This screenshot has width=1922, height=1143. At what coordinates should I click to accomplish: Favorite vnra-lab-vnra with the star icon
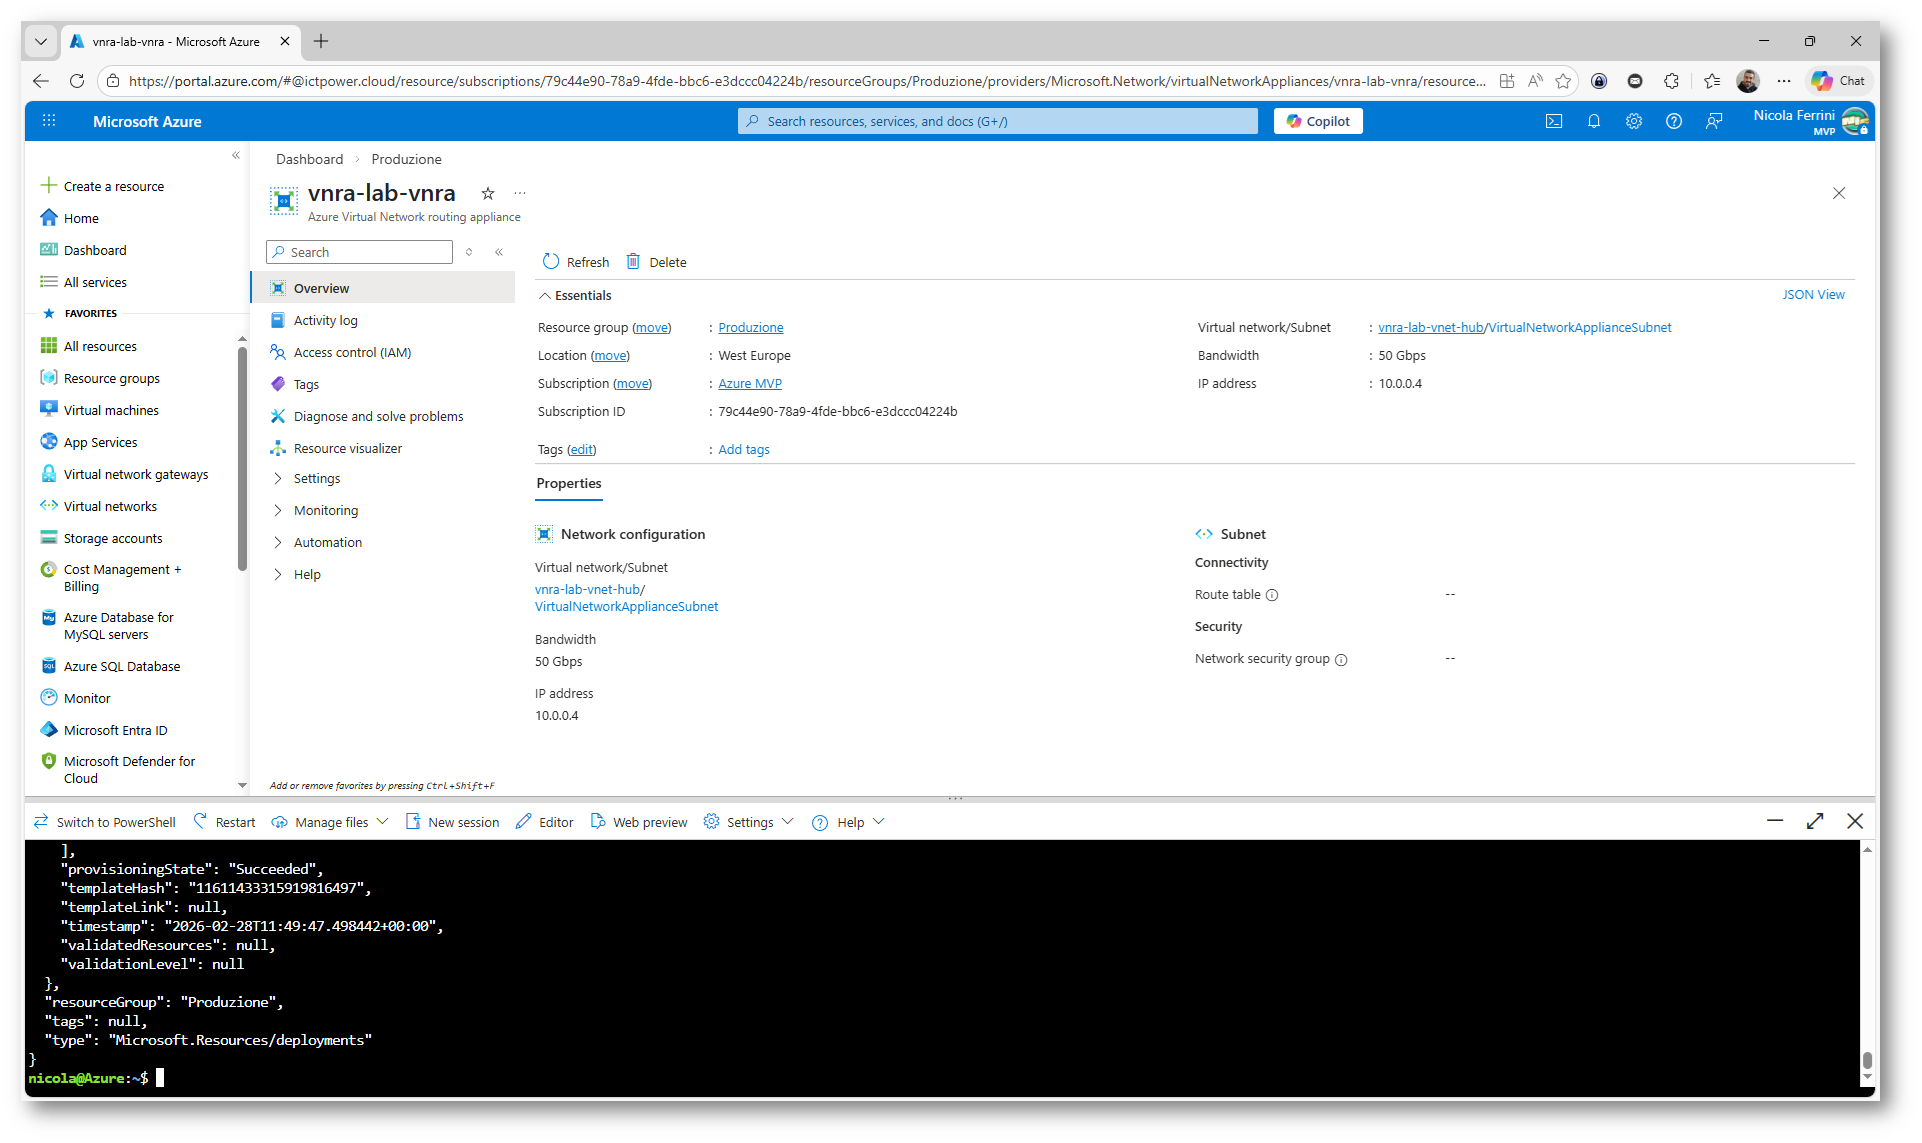click(488, 193)
